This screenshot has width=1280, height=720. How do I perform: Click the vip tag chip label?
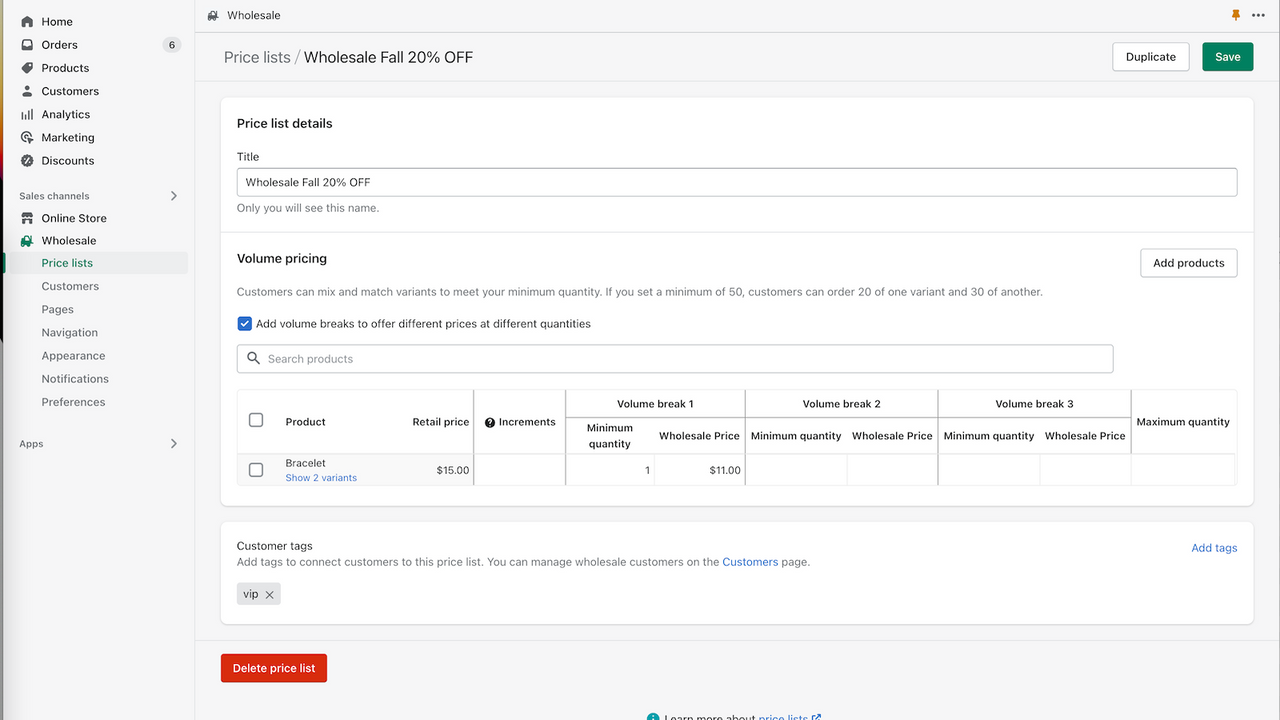click(x=250, y=594)
